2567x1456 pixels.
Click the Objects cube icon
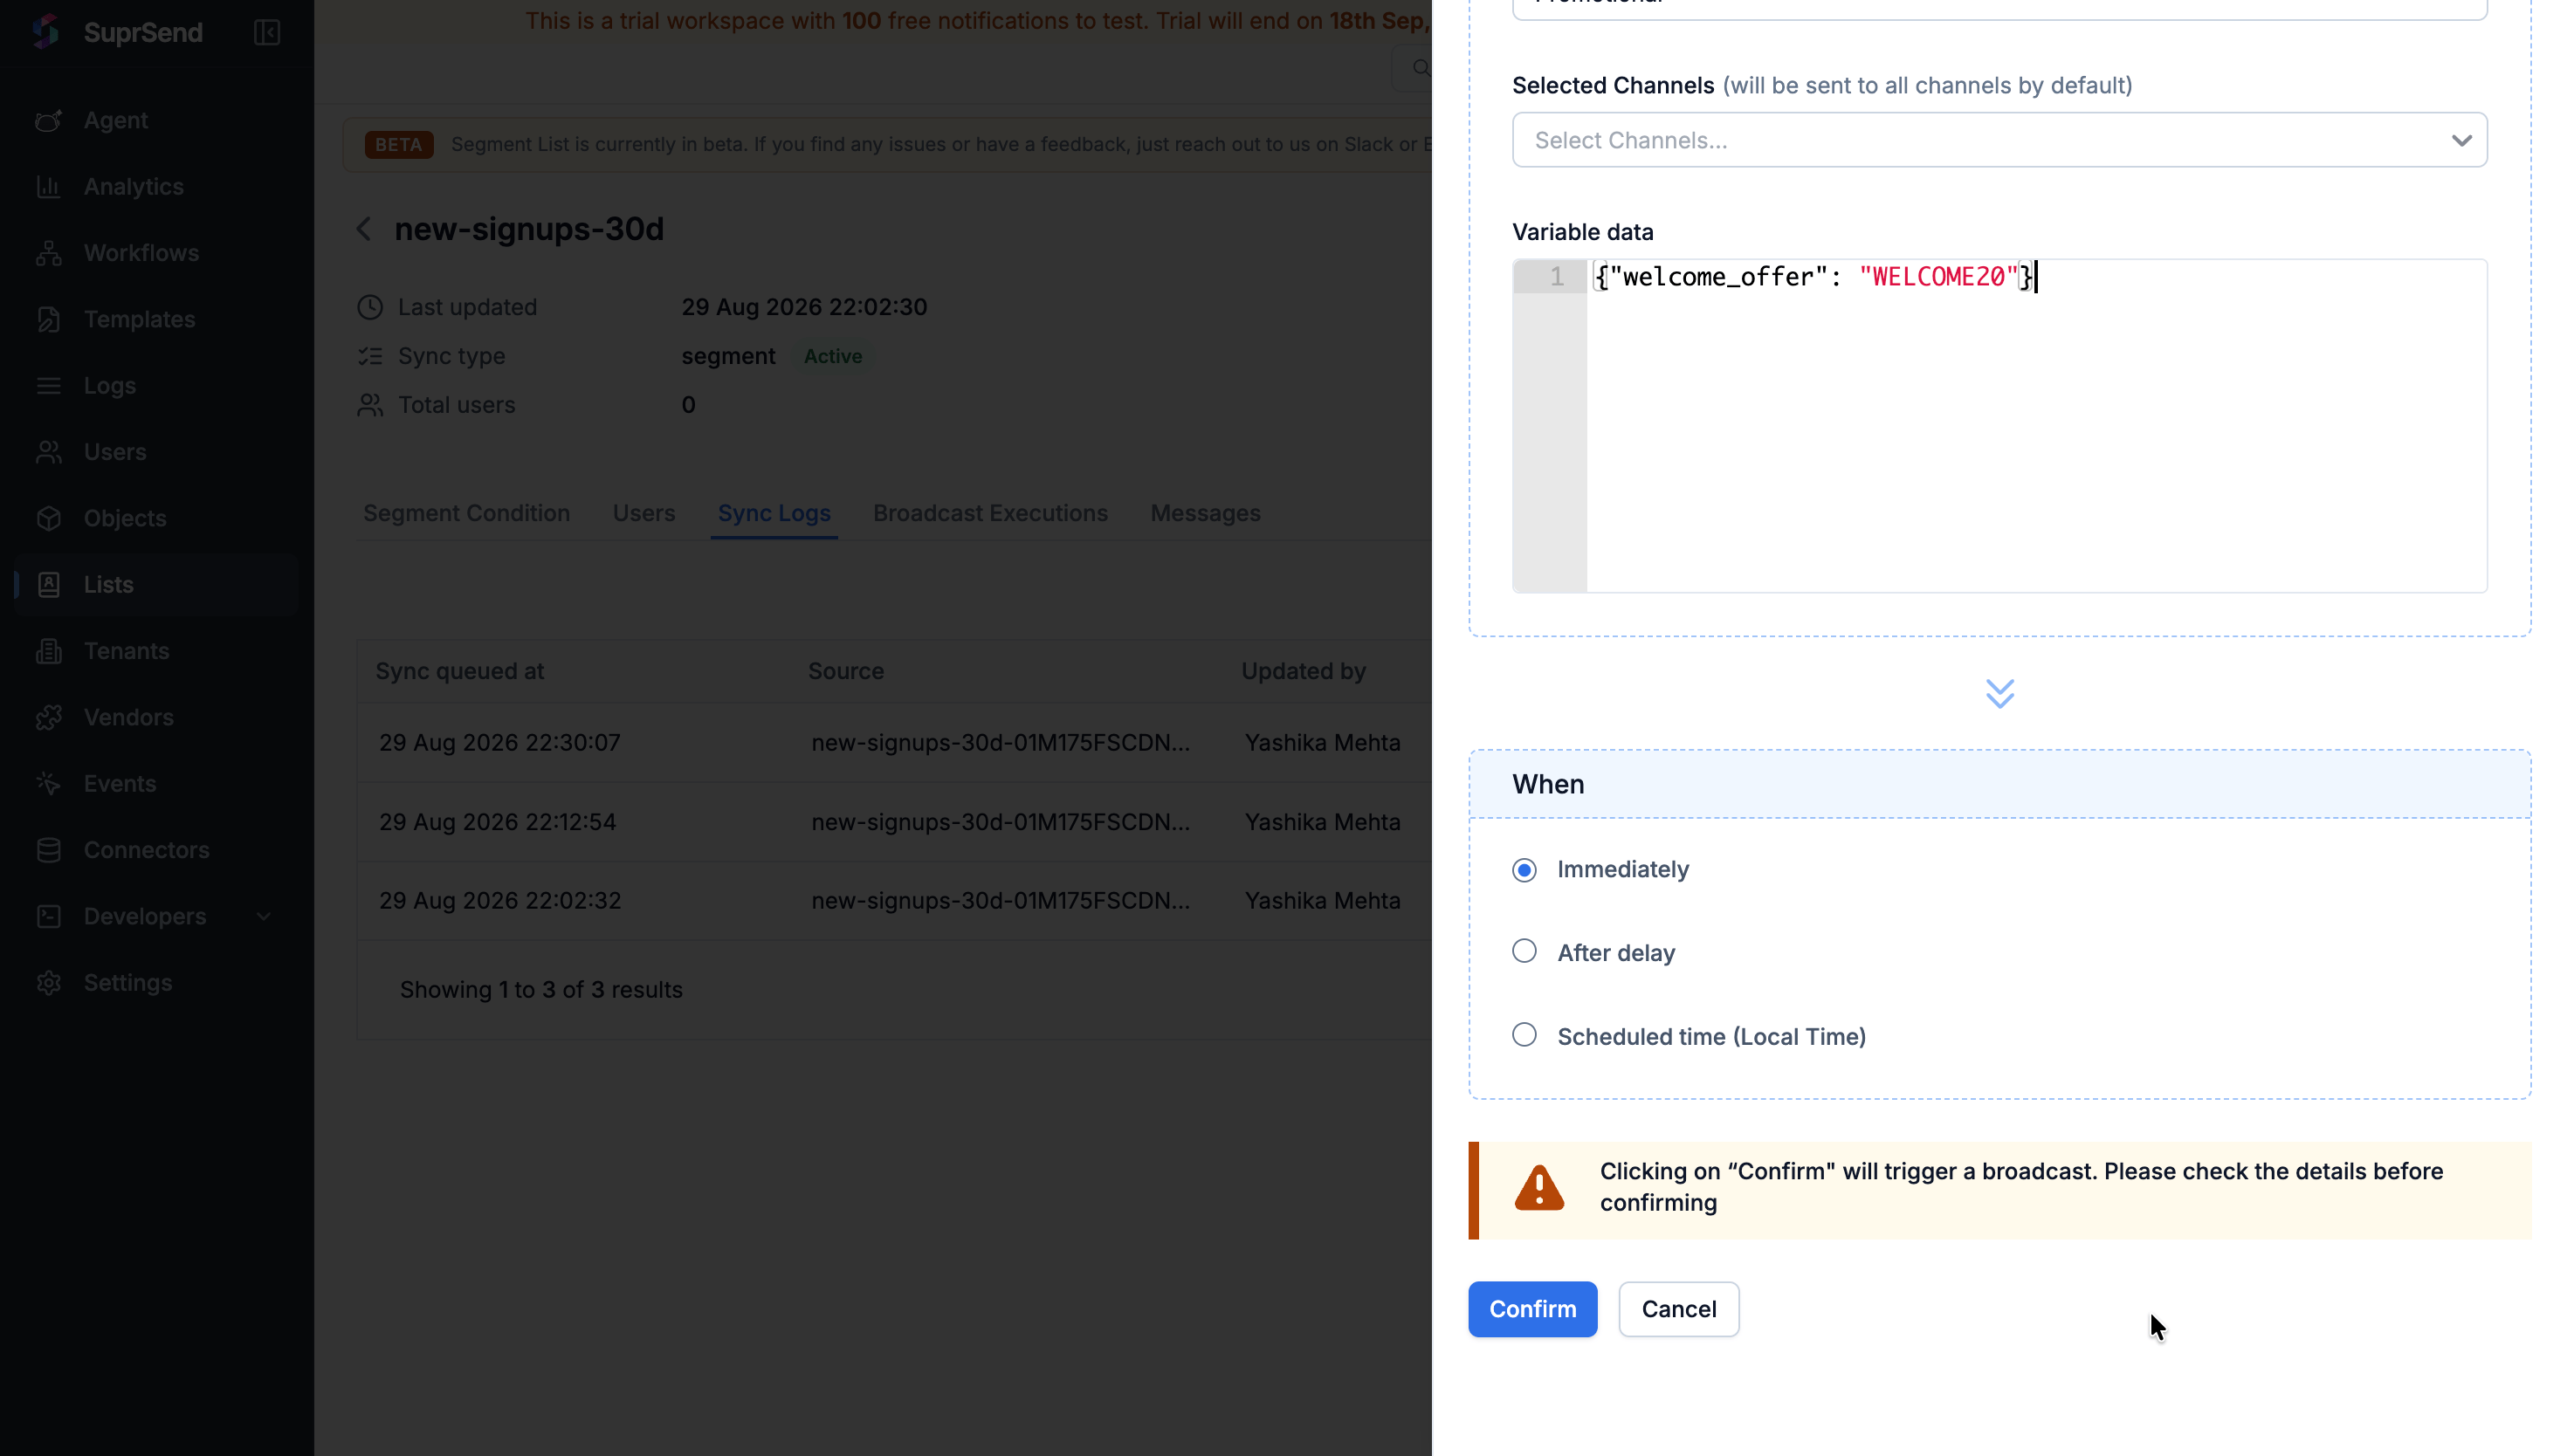point(48,518)
